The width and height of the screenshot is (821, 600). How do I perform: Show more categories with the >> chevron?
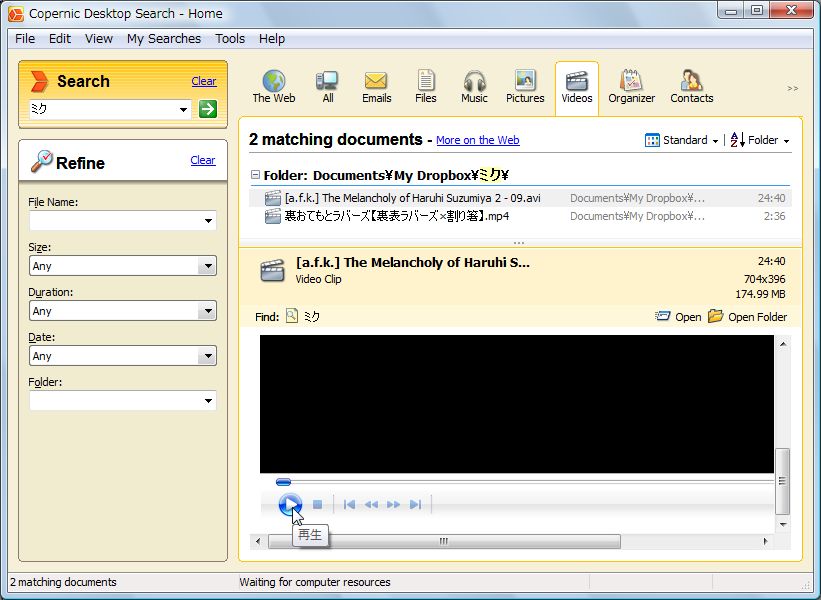coord(793,88)
